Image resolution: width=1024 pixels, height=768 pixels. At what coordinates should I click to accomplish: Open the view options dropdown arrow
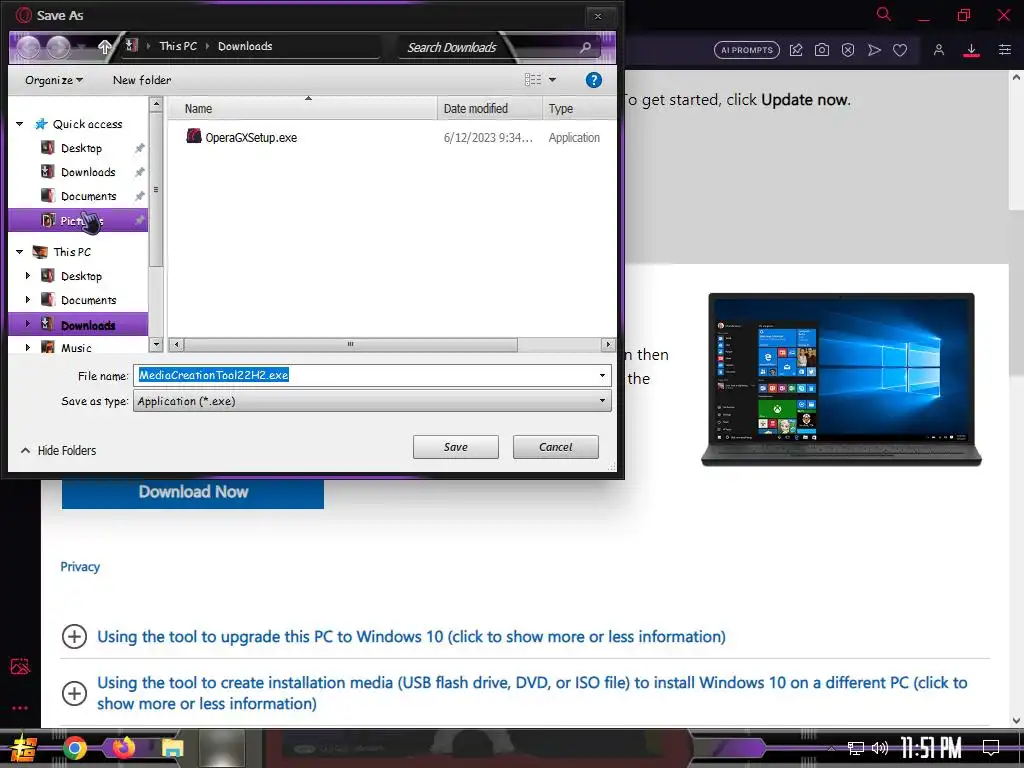pos(552,80)
